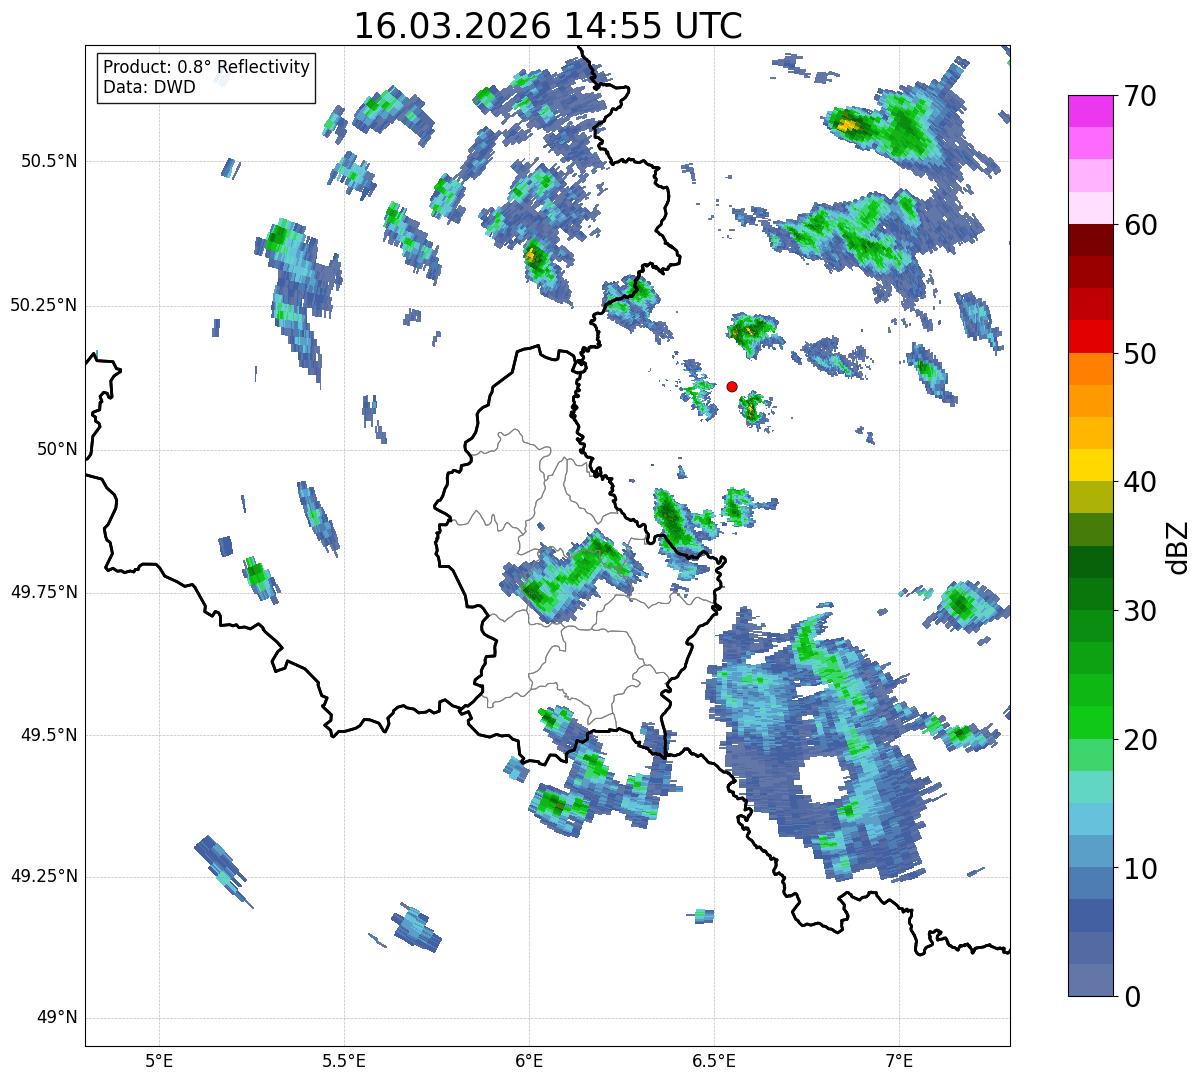
Task: Click the colorbar tick label "10"
Action: pos(1141,868)
